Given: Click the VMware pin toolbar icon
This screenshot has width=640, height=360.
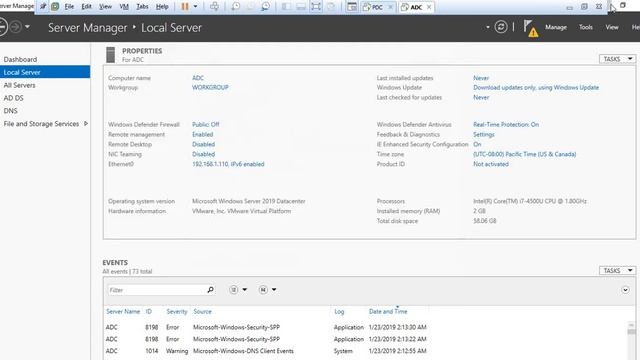Looking at the screenshot, I should point(43,7).
